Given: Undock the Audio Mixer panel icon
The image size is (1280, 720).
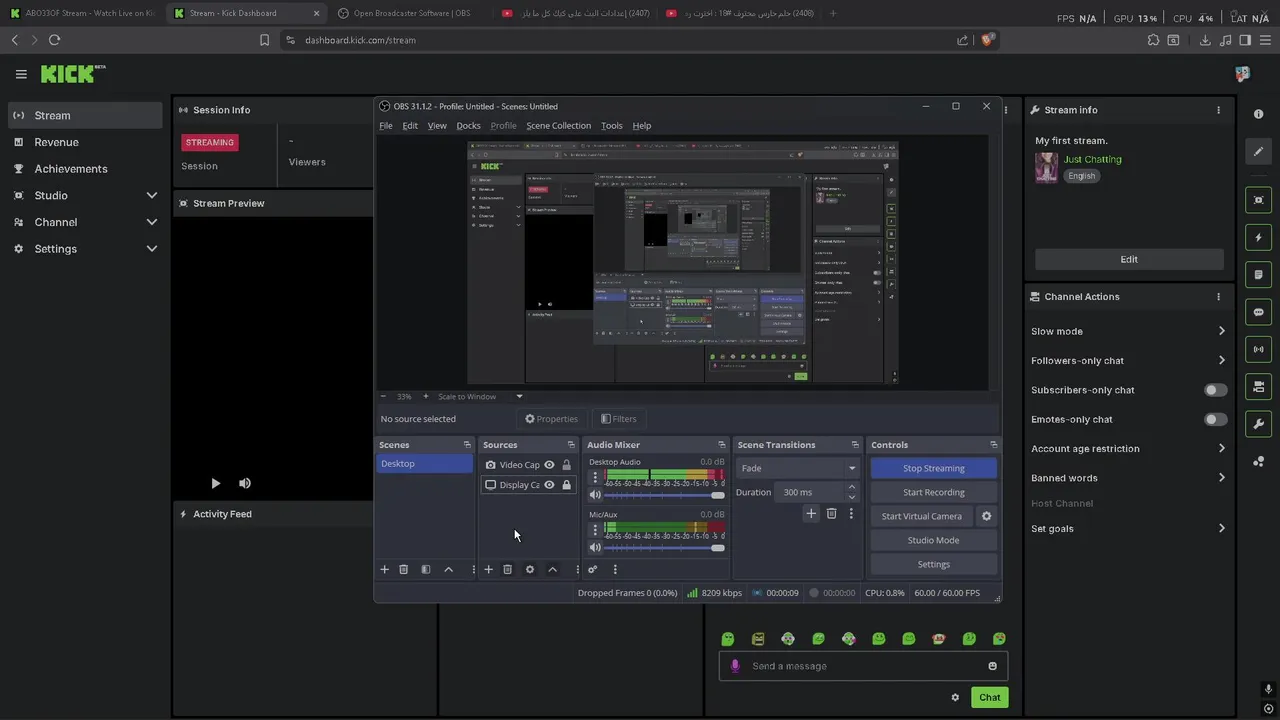Looking at the screenshot, I should (x=721, y=445).
